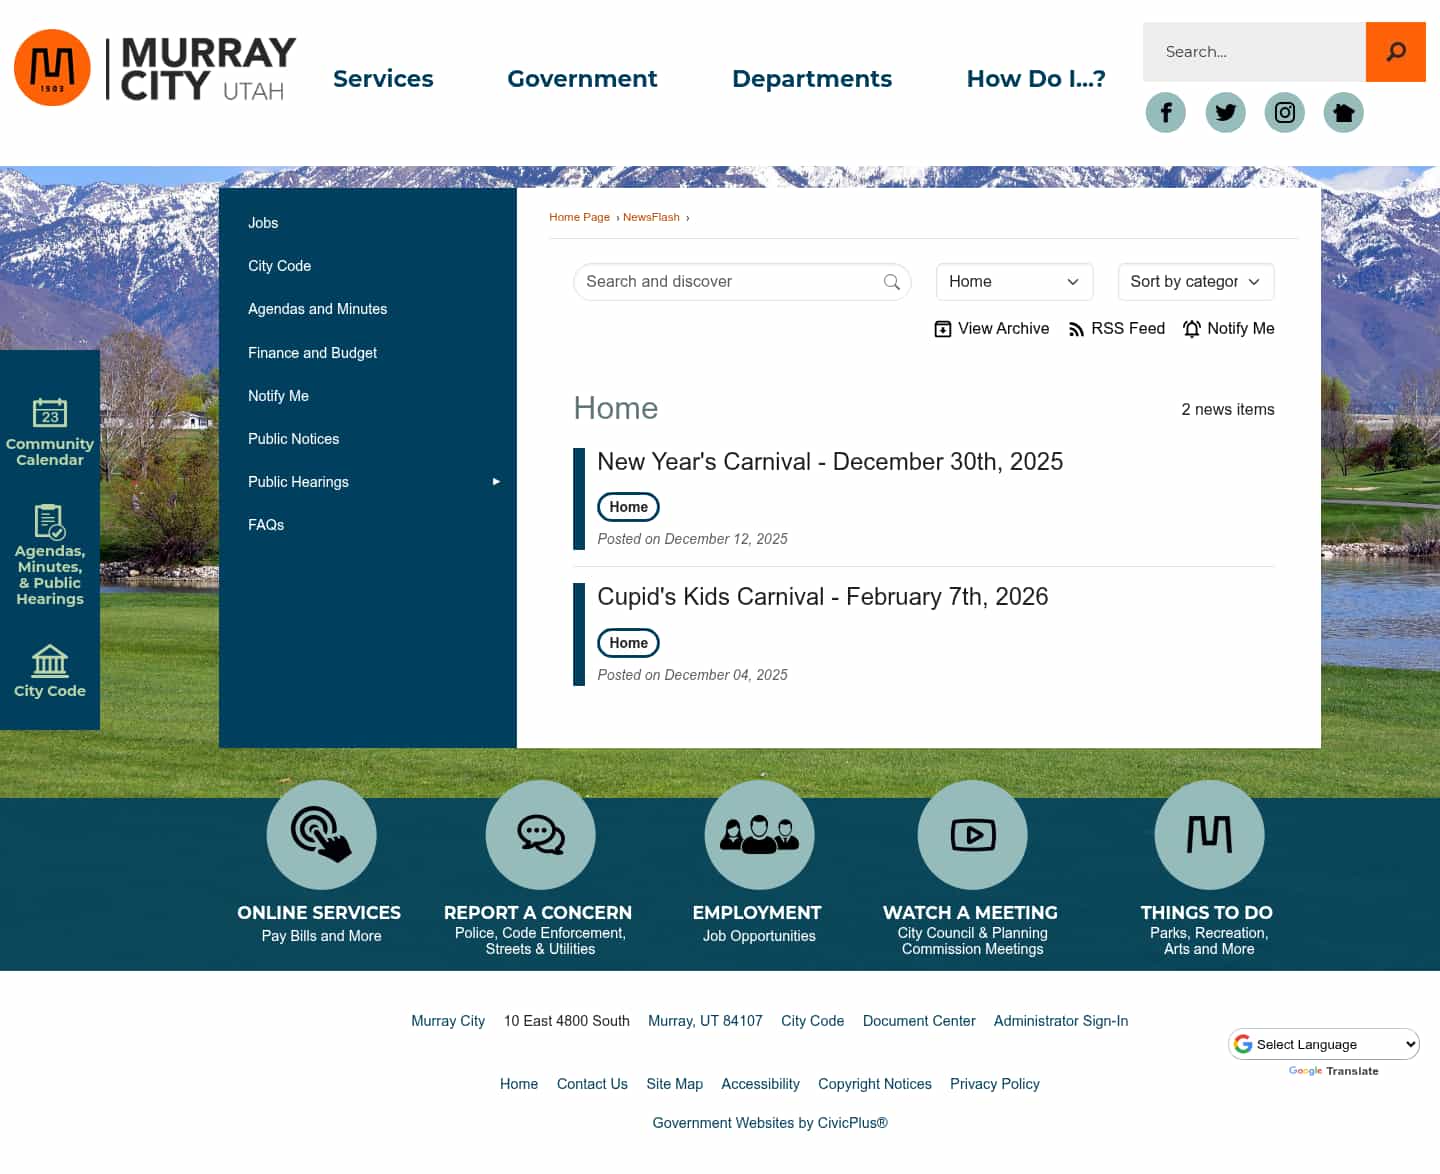
Task: Click the Employment job opportunities icon
Action: (x=759, y=835)
